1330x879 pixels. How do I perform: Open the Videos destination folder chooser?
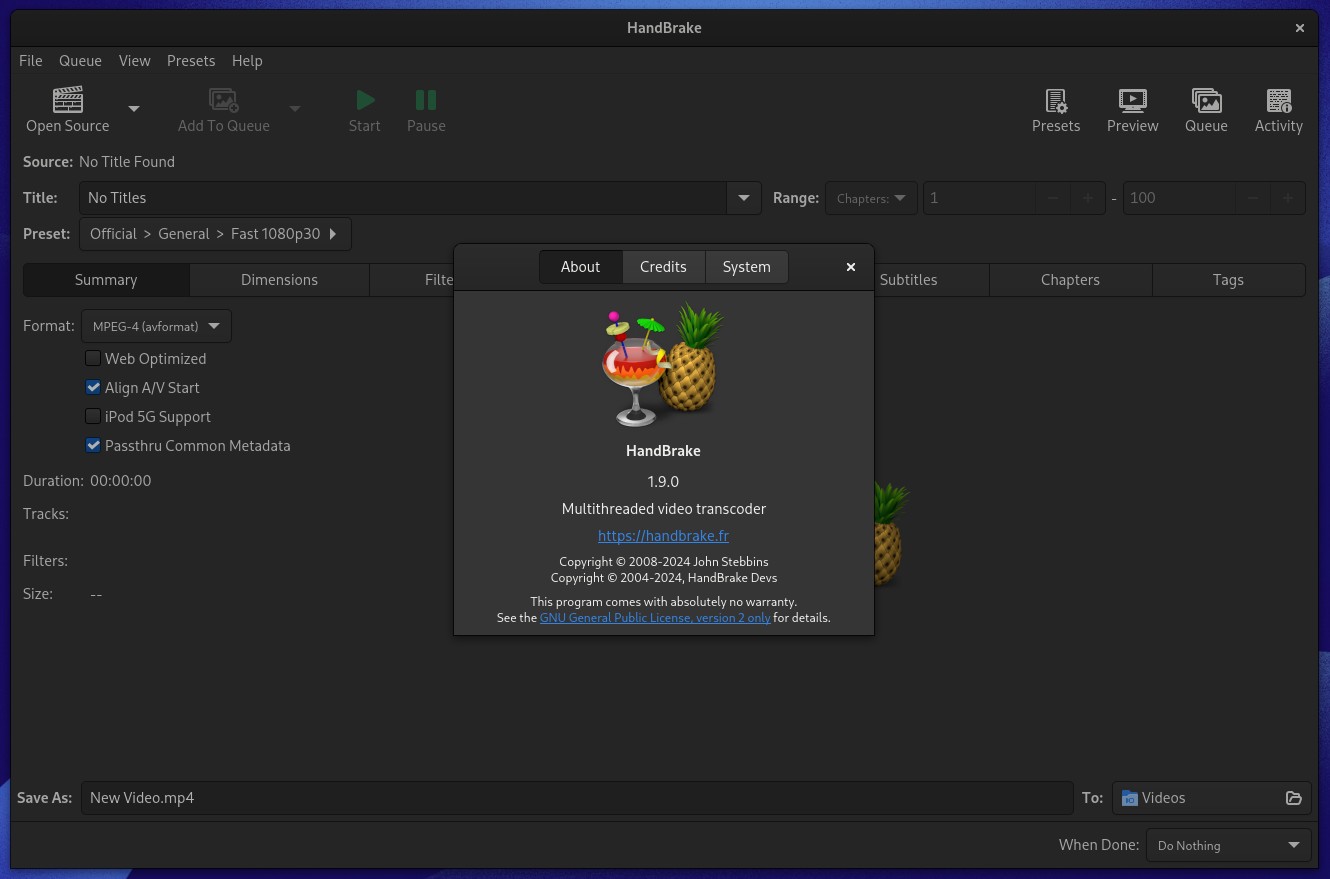[1210, 798]
